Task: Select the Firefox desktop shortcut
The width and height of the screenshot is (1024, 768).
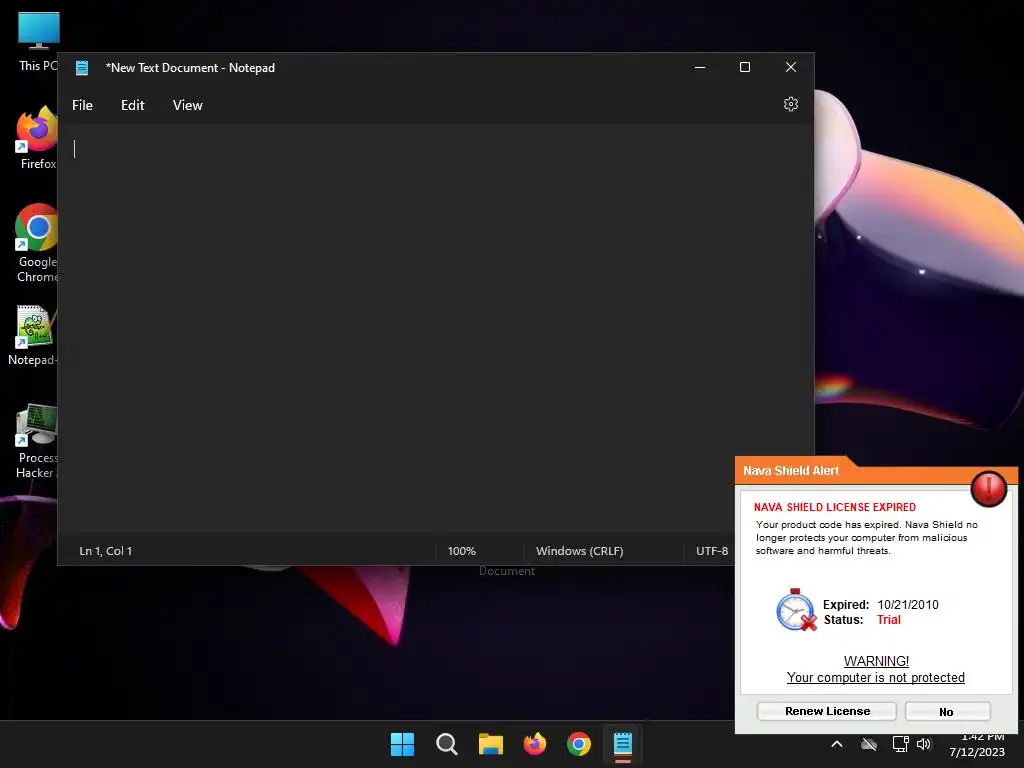Action: pos(37,138)
